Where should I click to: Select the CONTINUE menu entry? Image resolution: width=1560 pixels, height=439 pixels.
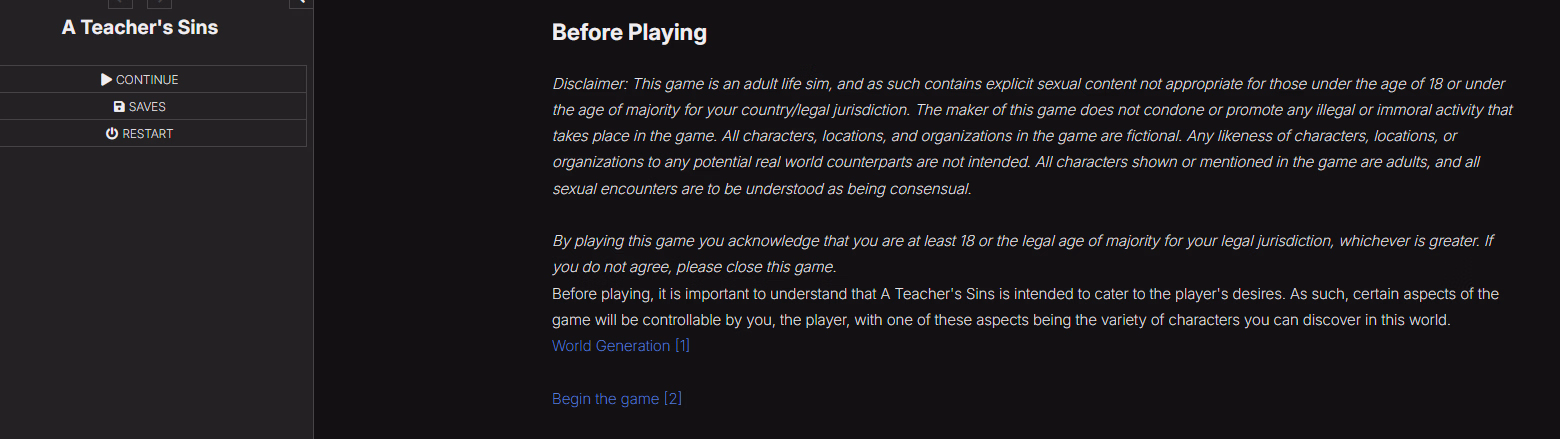pyautogui.click(x=140, y=79)
